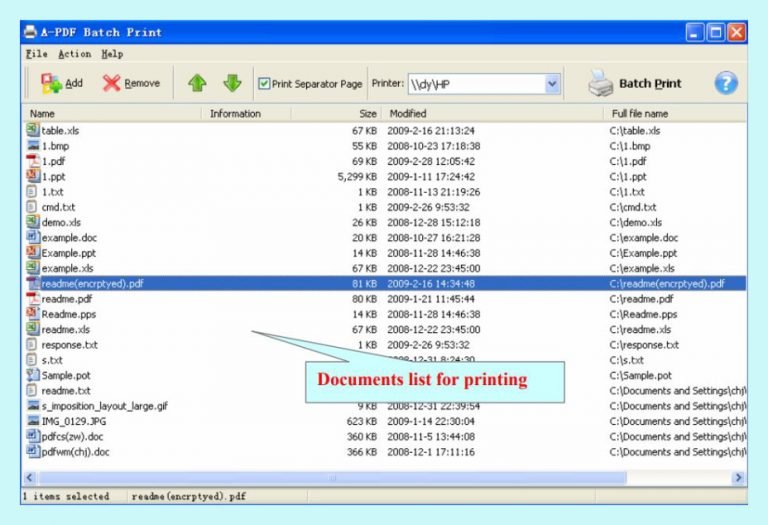
Task: Open the Action menu
Action: [x=74, y=54]
